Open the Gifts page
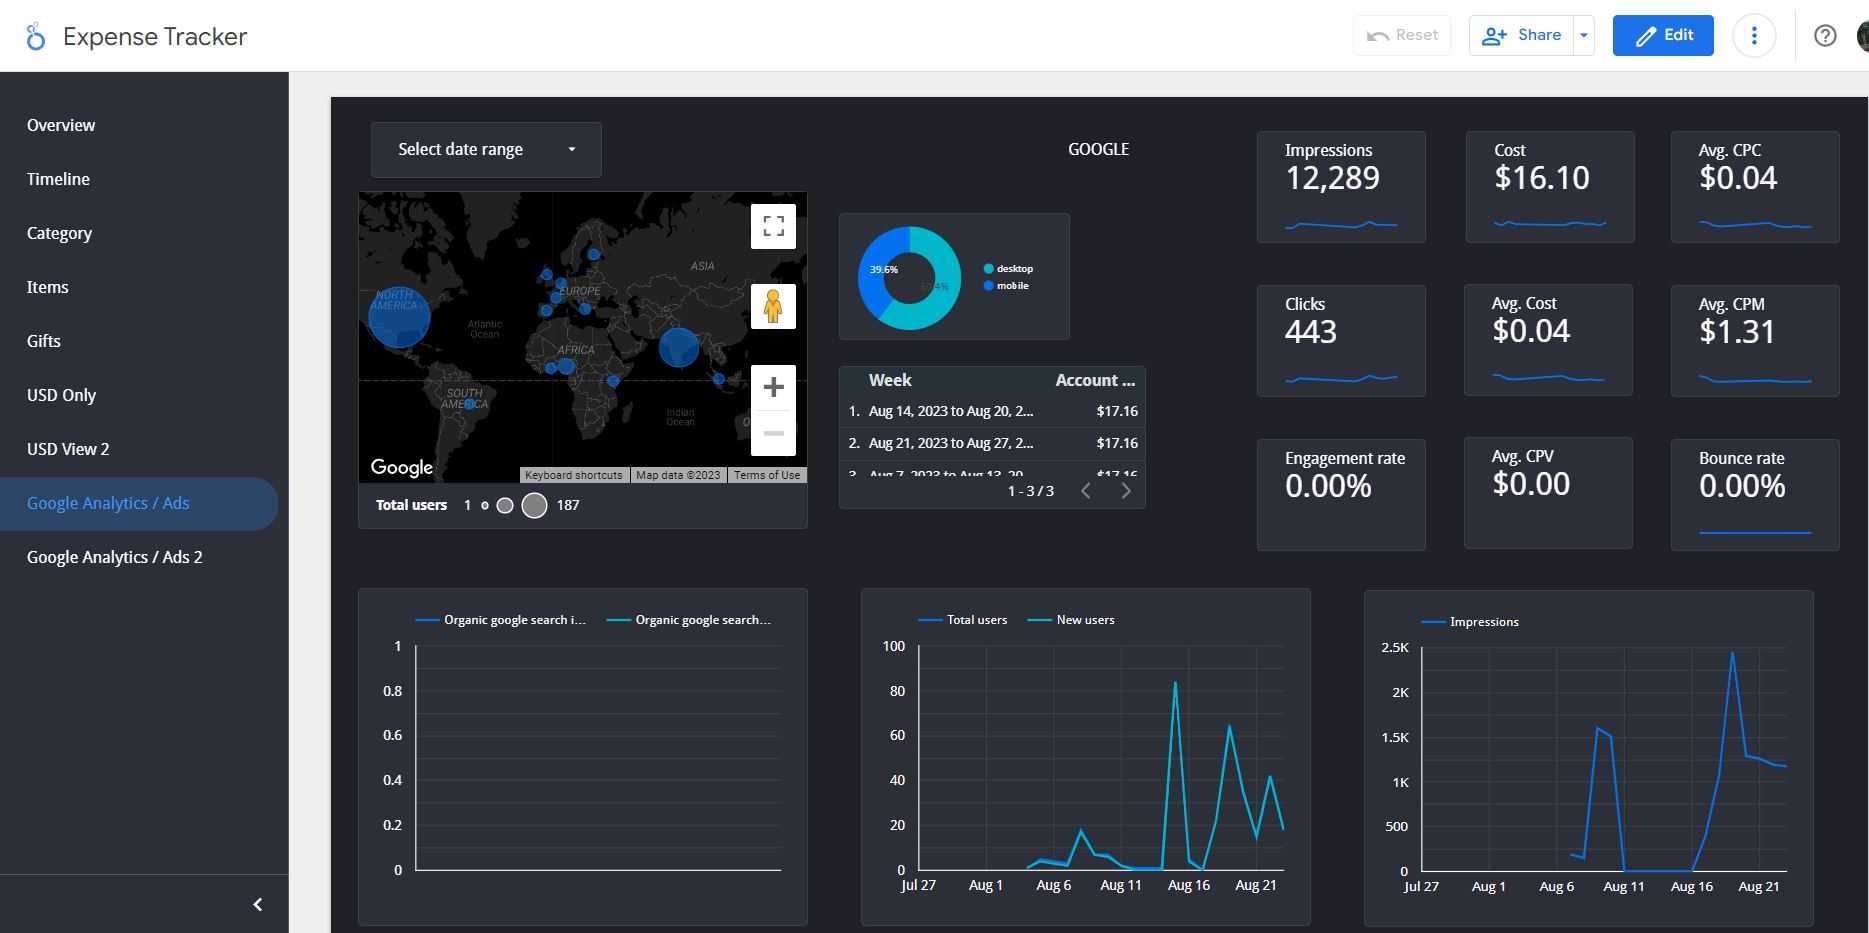 tap(139, 341)
